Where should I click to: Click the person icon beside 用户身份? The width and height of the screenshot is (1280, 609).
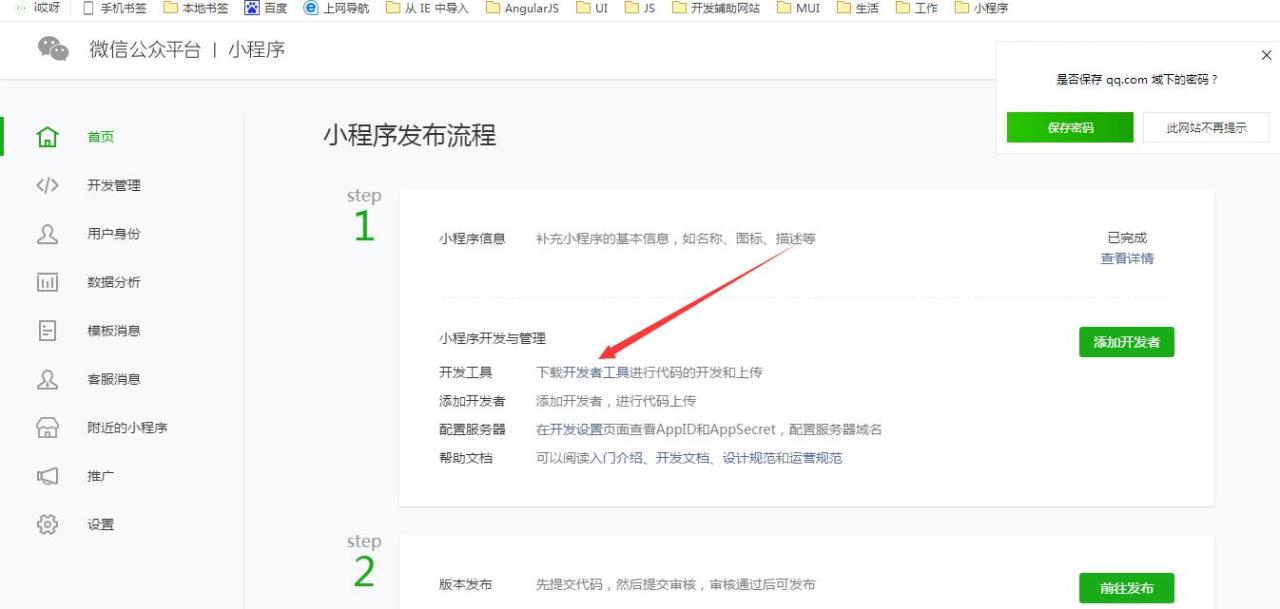[x=47, y=234]
